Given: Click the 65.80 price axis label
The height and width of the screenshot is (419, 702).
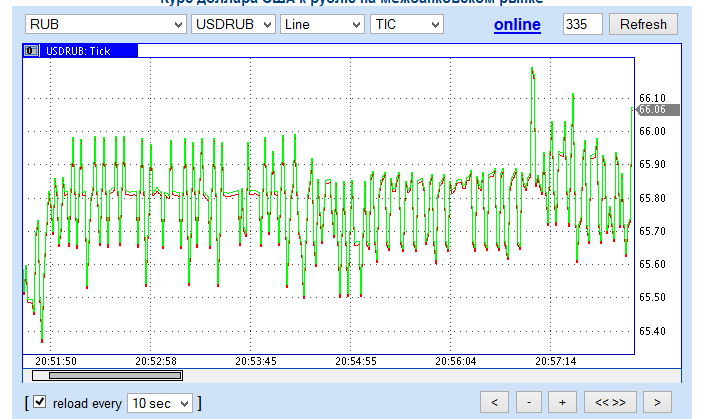Looking at the screenshot, I should (652, 198).
